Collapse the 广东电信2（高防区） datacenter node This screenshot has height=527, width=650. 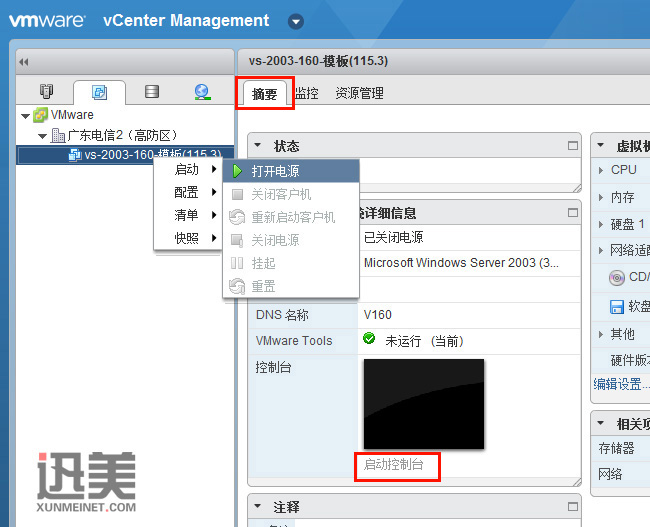[x=42, y=136]
